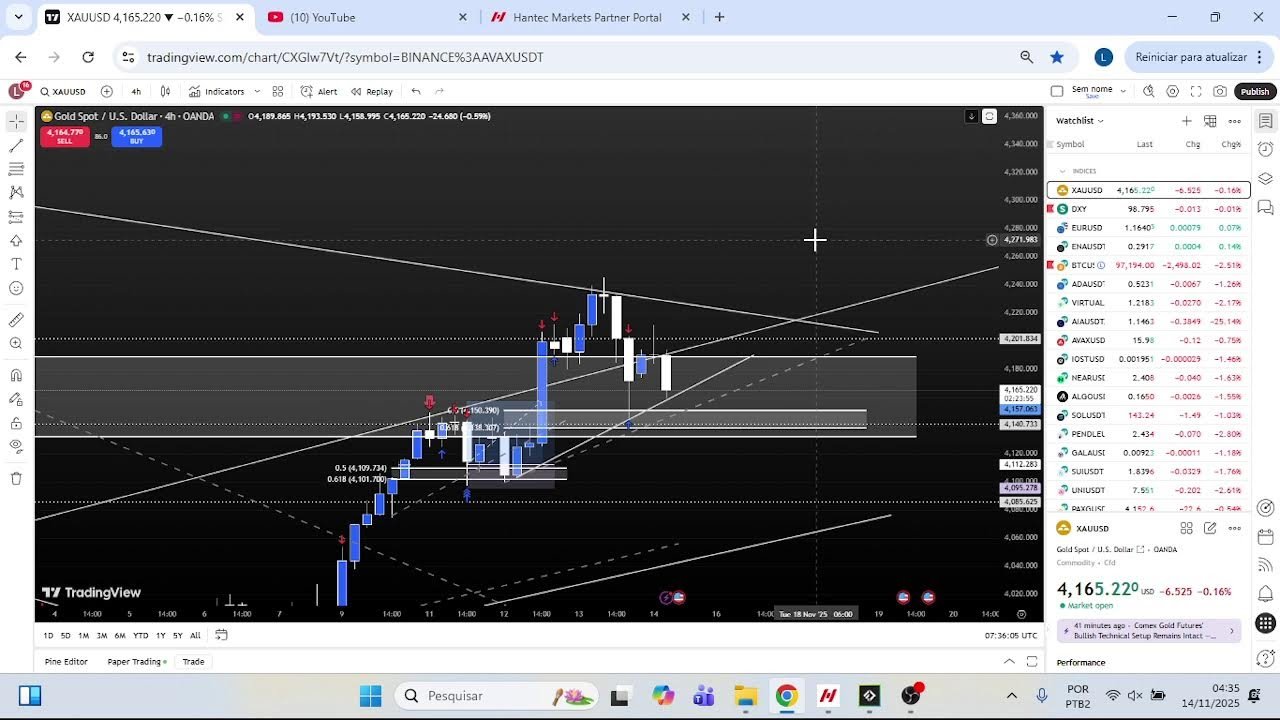The width and height of the screenshot is (1280, 720).
Task: Click the trash remove objects icon
Action: [x=16, y=478]
